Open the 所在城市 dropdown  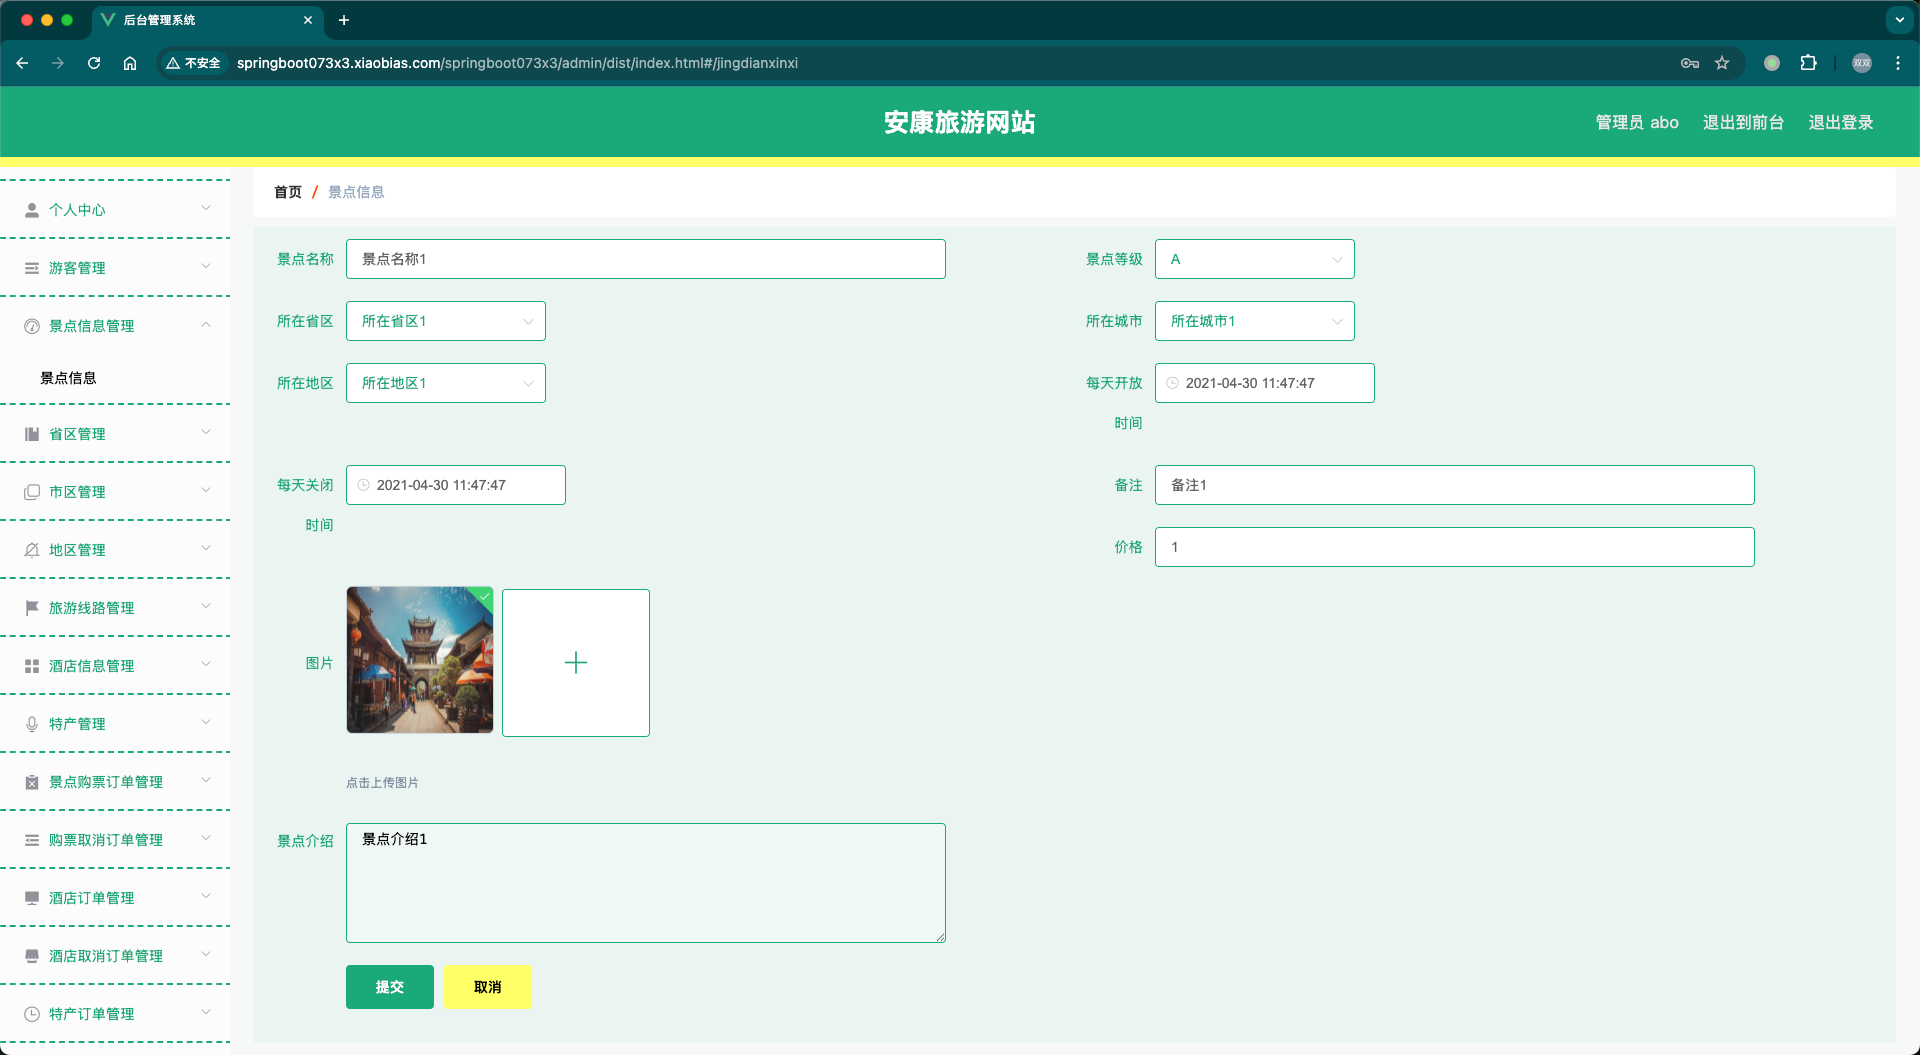coord(1255,321)
